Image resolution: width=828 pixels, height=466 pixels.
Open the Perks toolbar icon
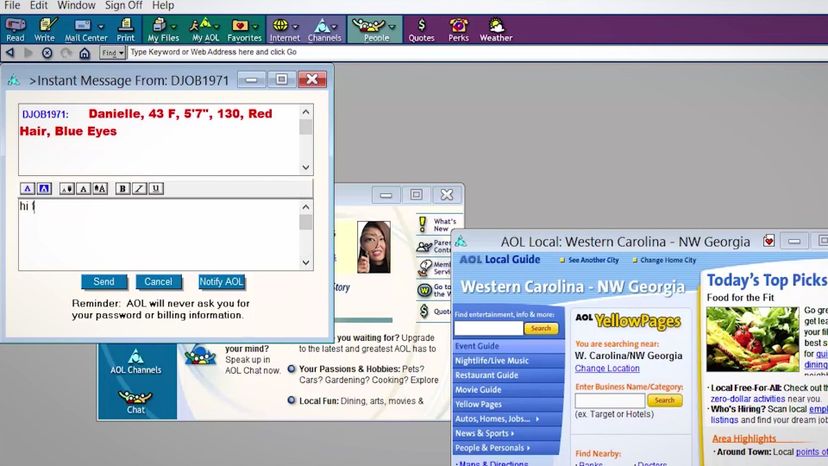tap(458, 30)
